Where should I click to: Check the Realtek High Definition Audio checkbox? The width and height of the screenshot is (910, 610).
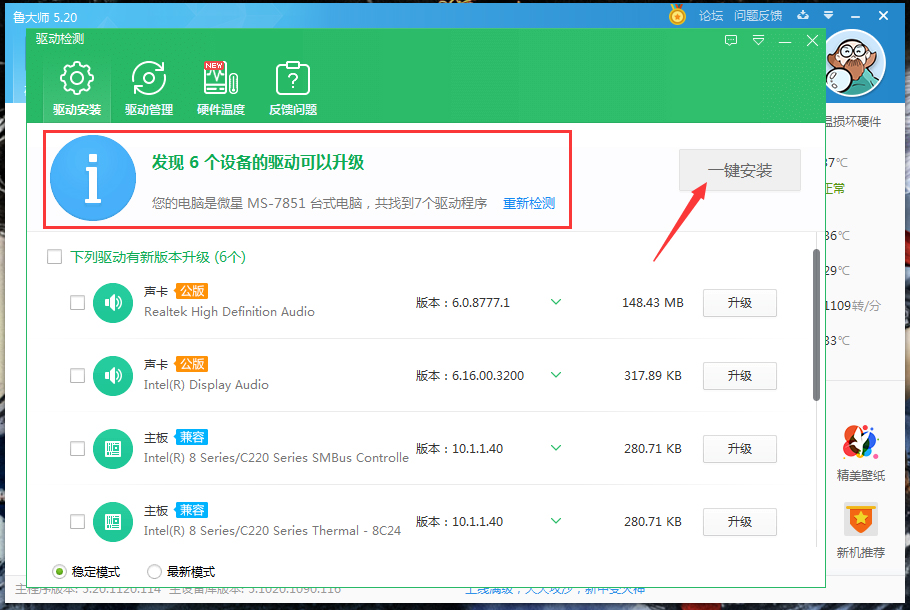point(77,302)
